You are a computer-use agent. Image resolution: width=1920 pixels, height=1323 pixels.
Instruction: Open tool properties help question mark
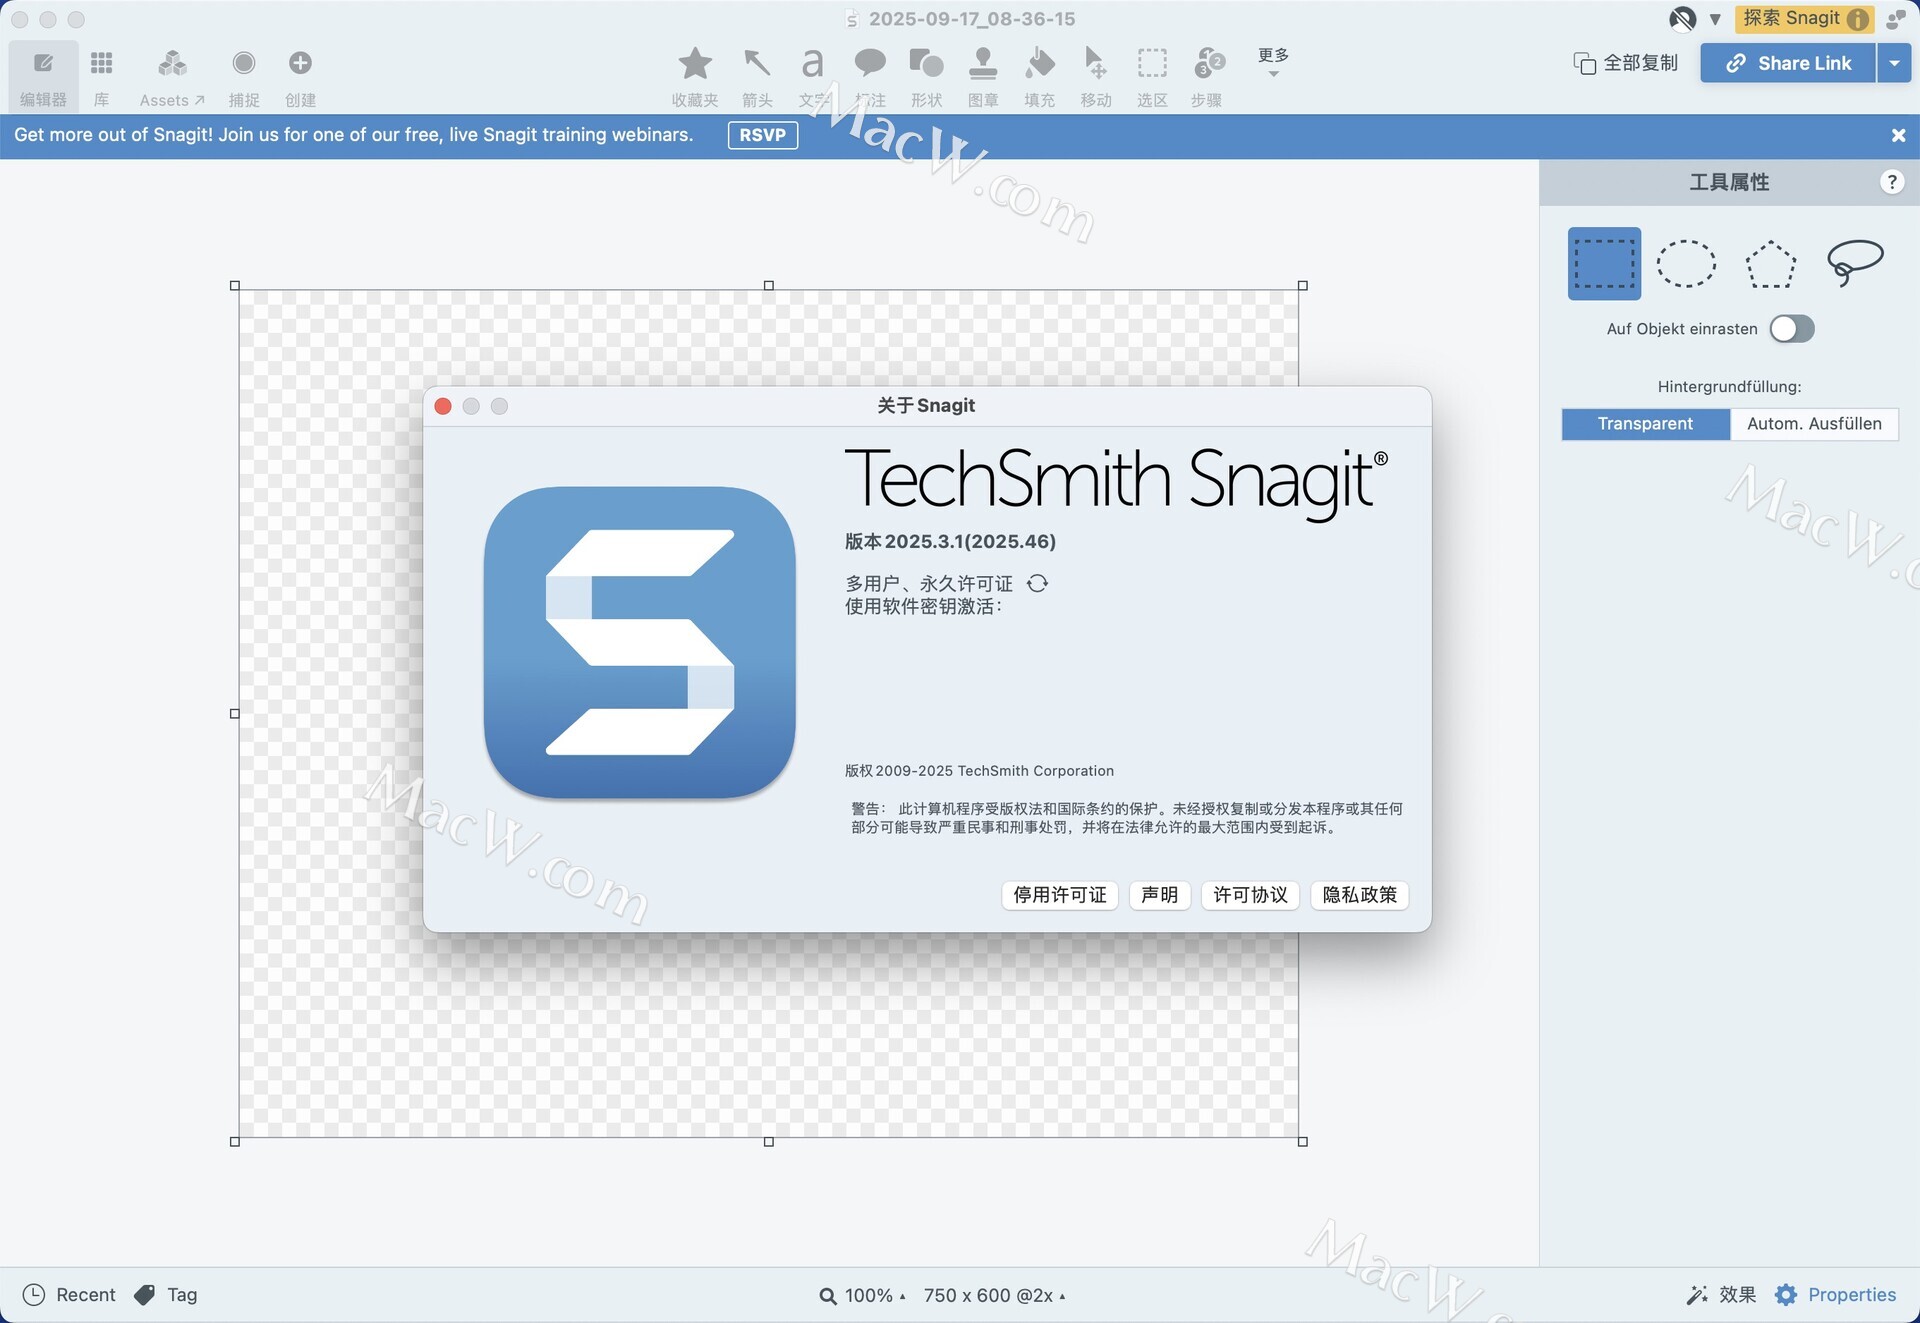1891,182
